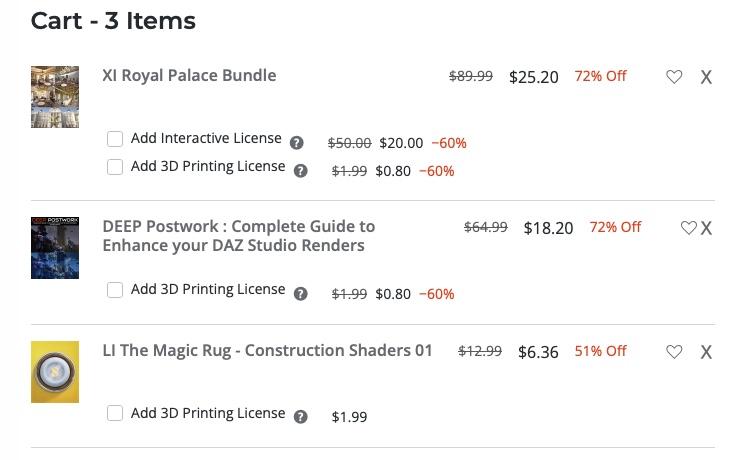Check 3D Printing License for Royal Palace Bundle
The height and width of the screenshot is (460, 742).
pyautogui.click(x=115, y=167)
